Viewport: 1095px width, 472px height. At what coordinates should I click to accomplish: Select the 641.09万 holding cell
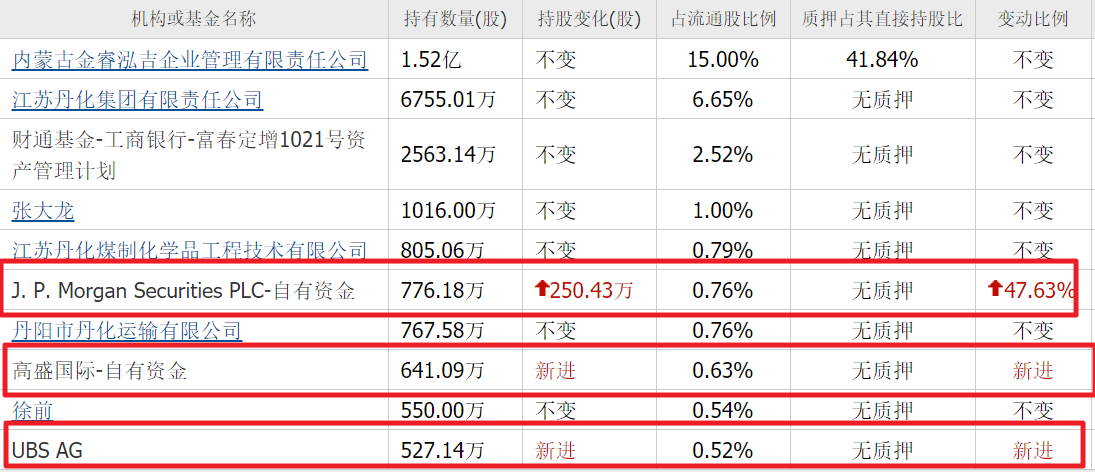[x=443, y=370]
